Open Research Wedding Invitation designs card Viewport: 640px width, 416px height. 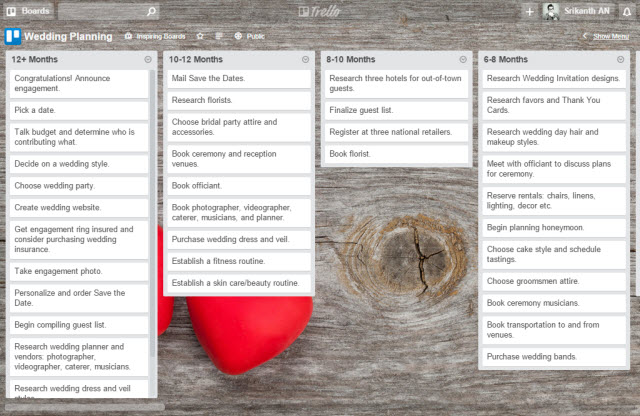click(x=554, y=79)
